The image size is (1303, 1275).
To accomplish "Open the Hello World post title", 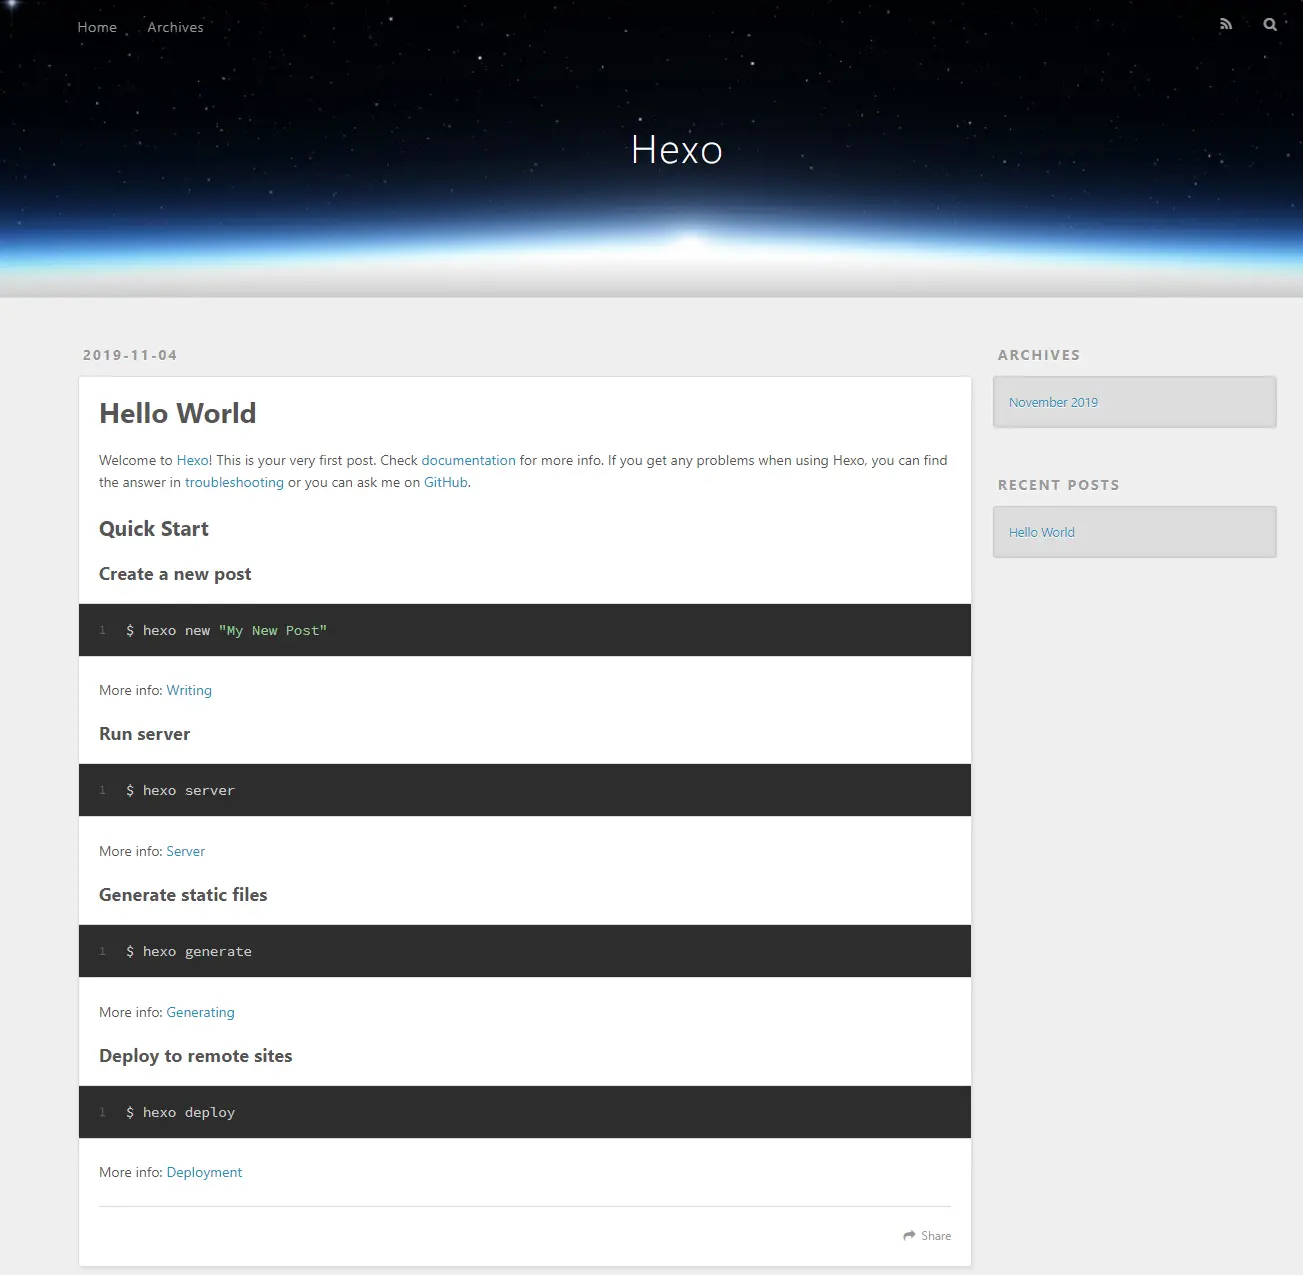I will click(x=178, y=413).
